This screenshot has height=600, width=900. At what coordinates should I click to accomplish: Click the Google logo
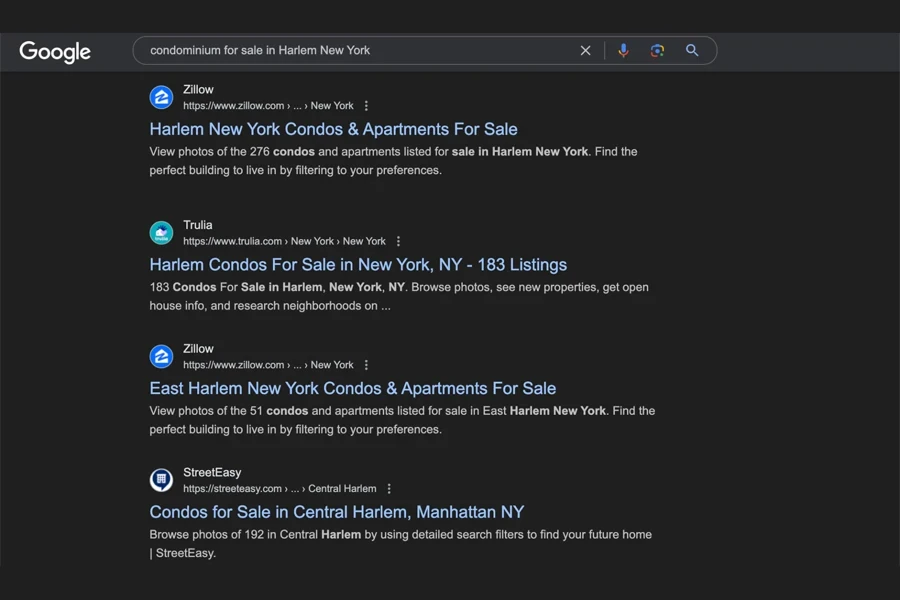(55, 52)
